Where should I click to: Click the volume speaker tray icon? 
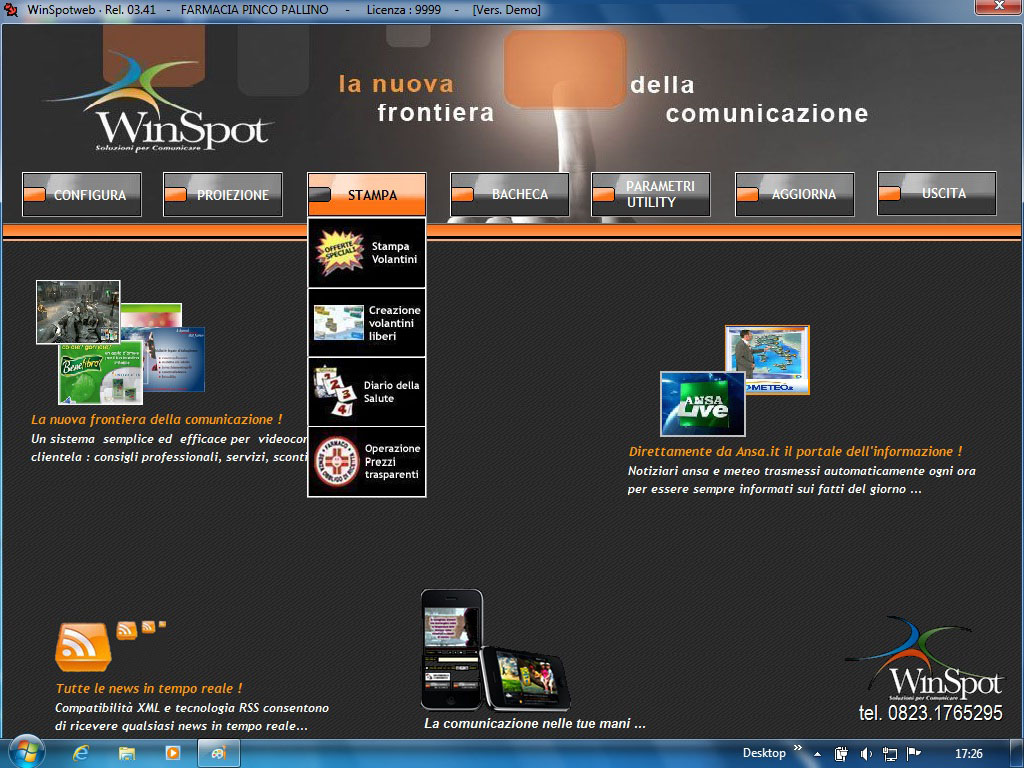[x=866, y=753]
